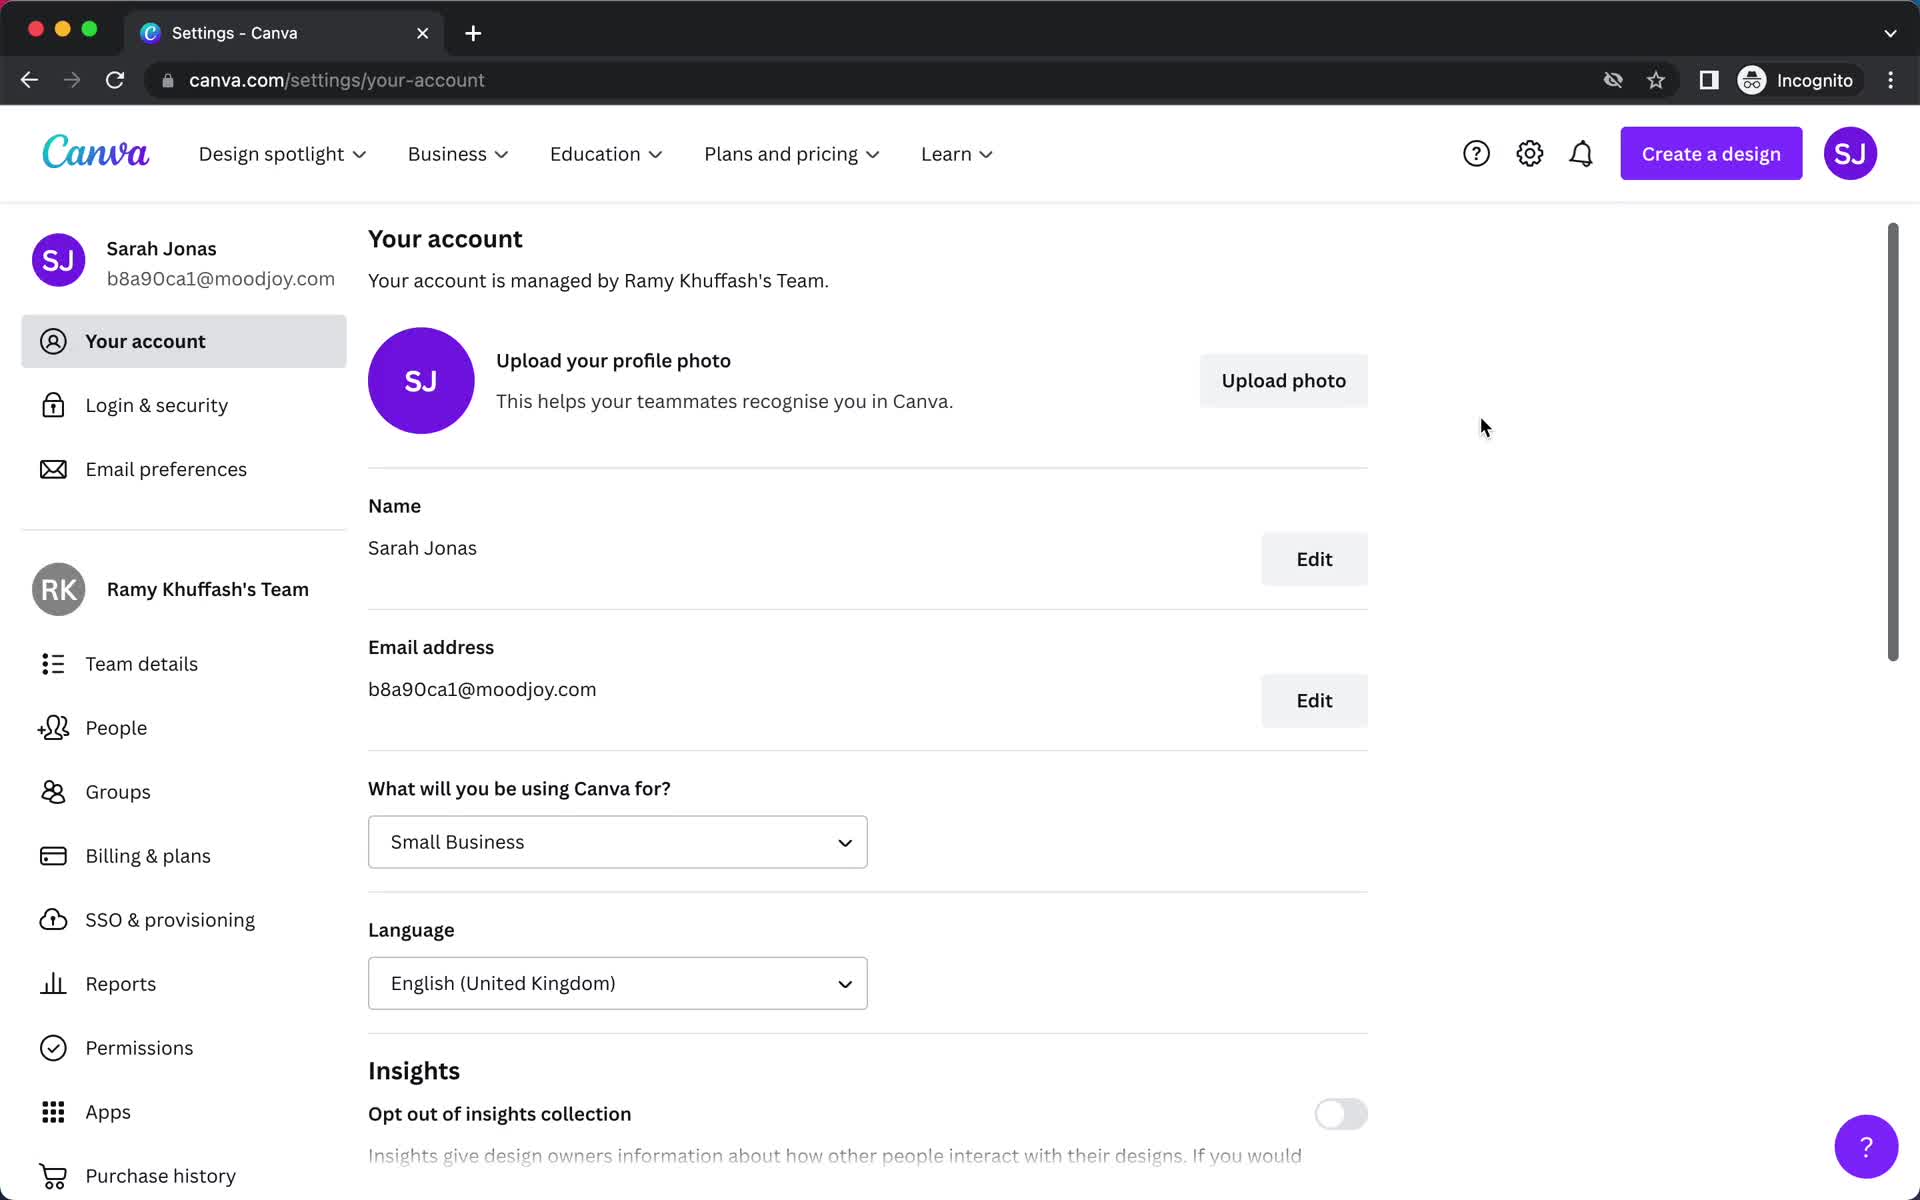1920x1200 pixels.
Task: Expand Business menu
Action: pyautogui.click(x=458, y=154)
